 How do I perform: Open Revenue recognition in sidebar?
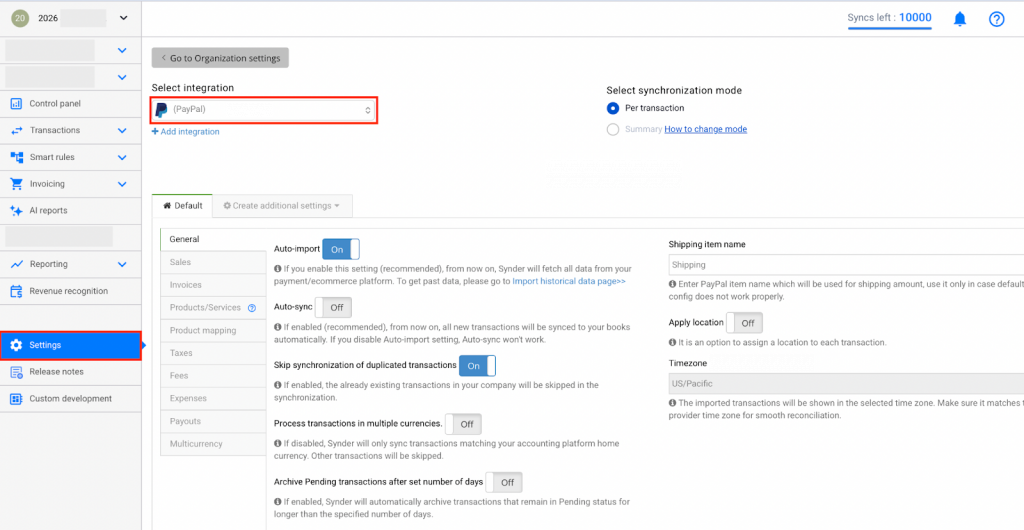[x=68, y=291]
